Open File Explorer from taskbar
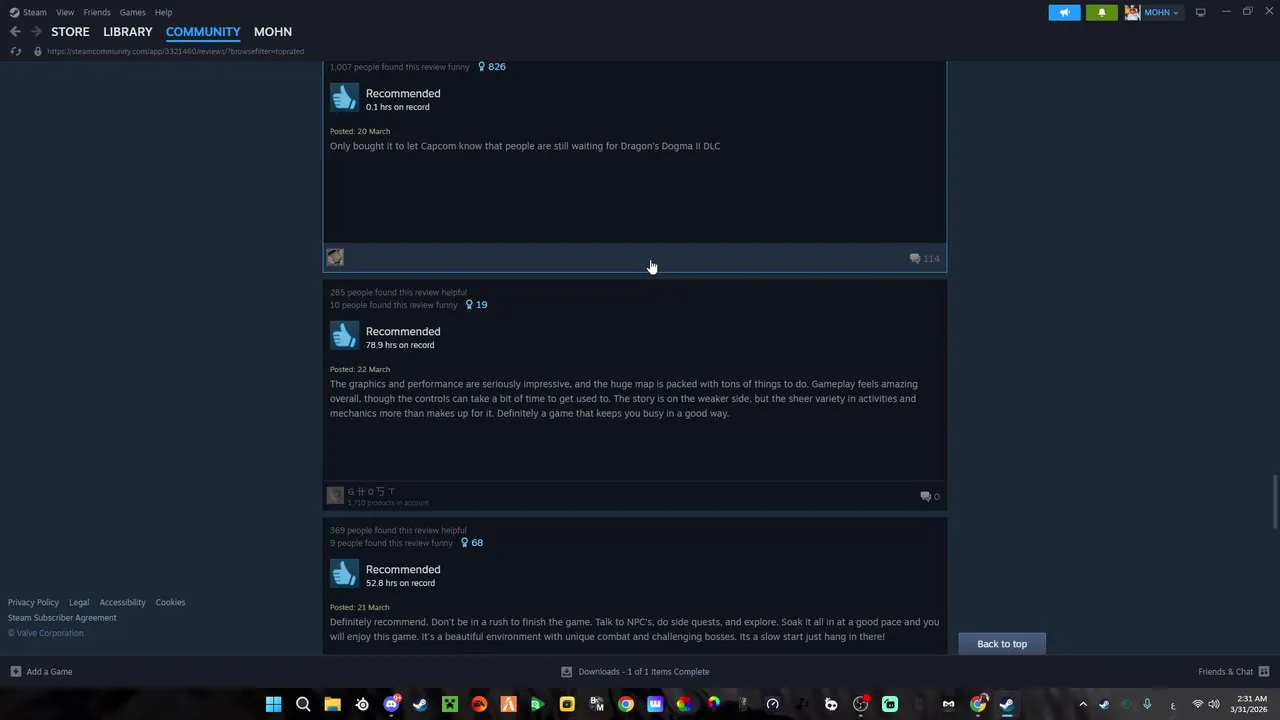Viewport: 1280px width, 720px height. point(332,704)
